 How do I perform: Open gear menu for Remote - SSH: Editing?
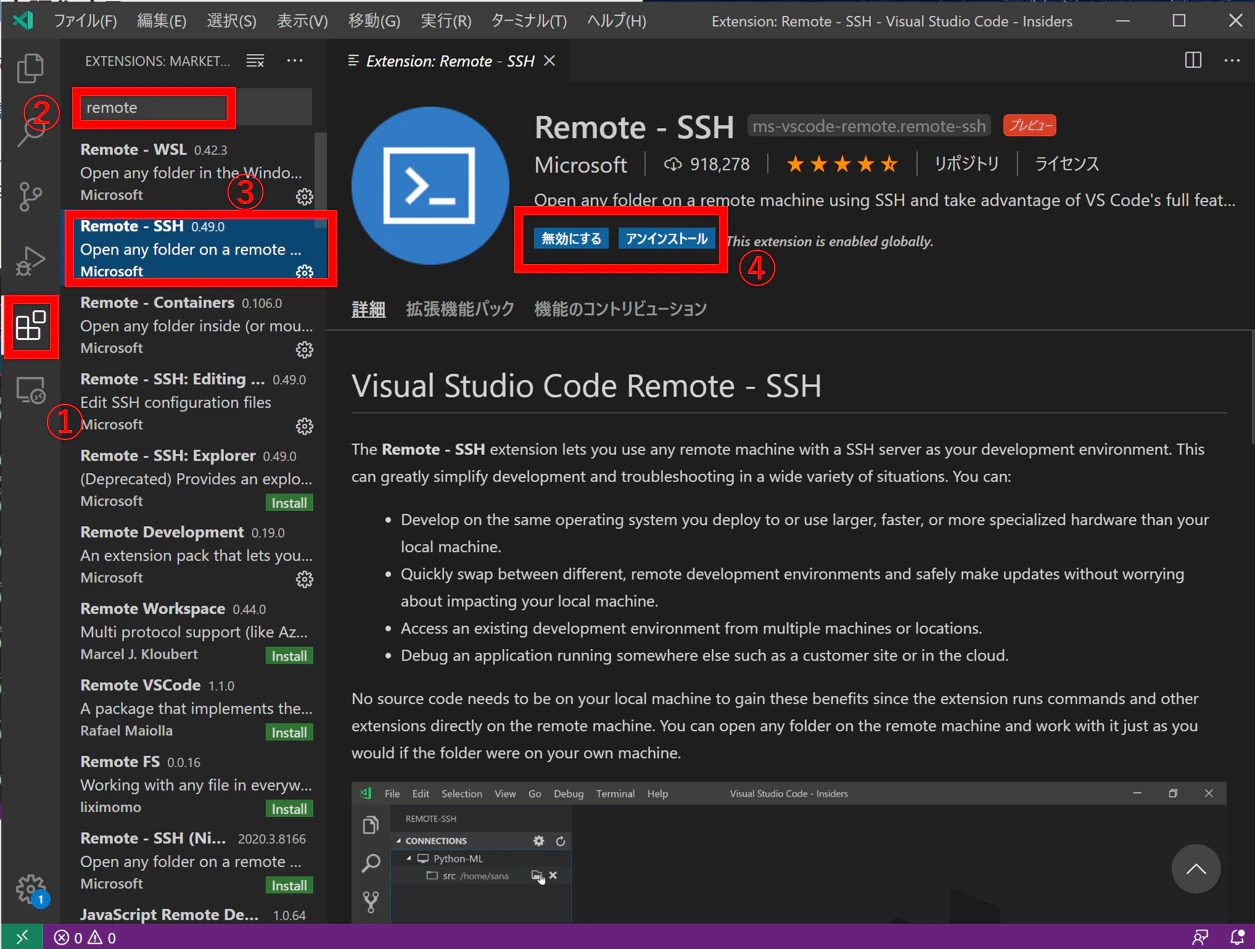304,426
